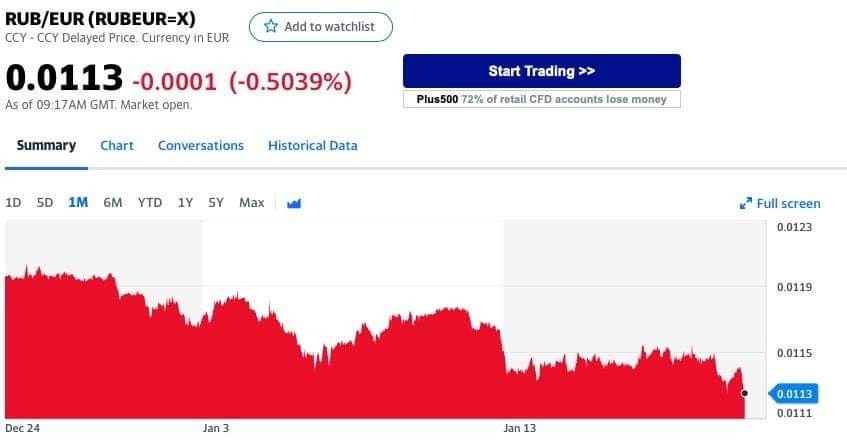This screenshot has height=446, width=847.
Task: Open the Summary tab
Action: 46,146
